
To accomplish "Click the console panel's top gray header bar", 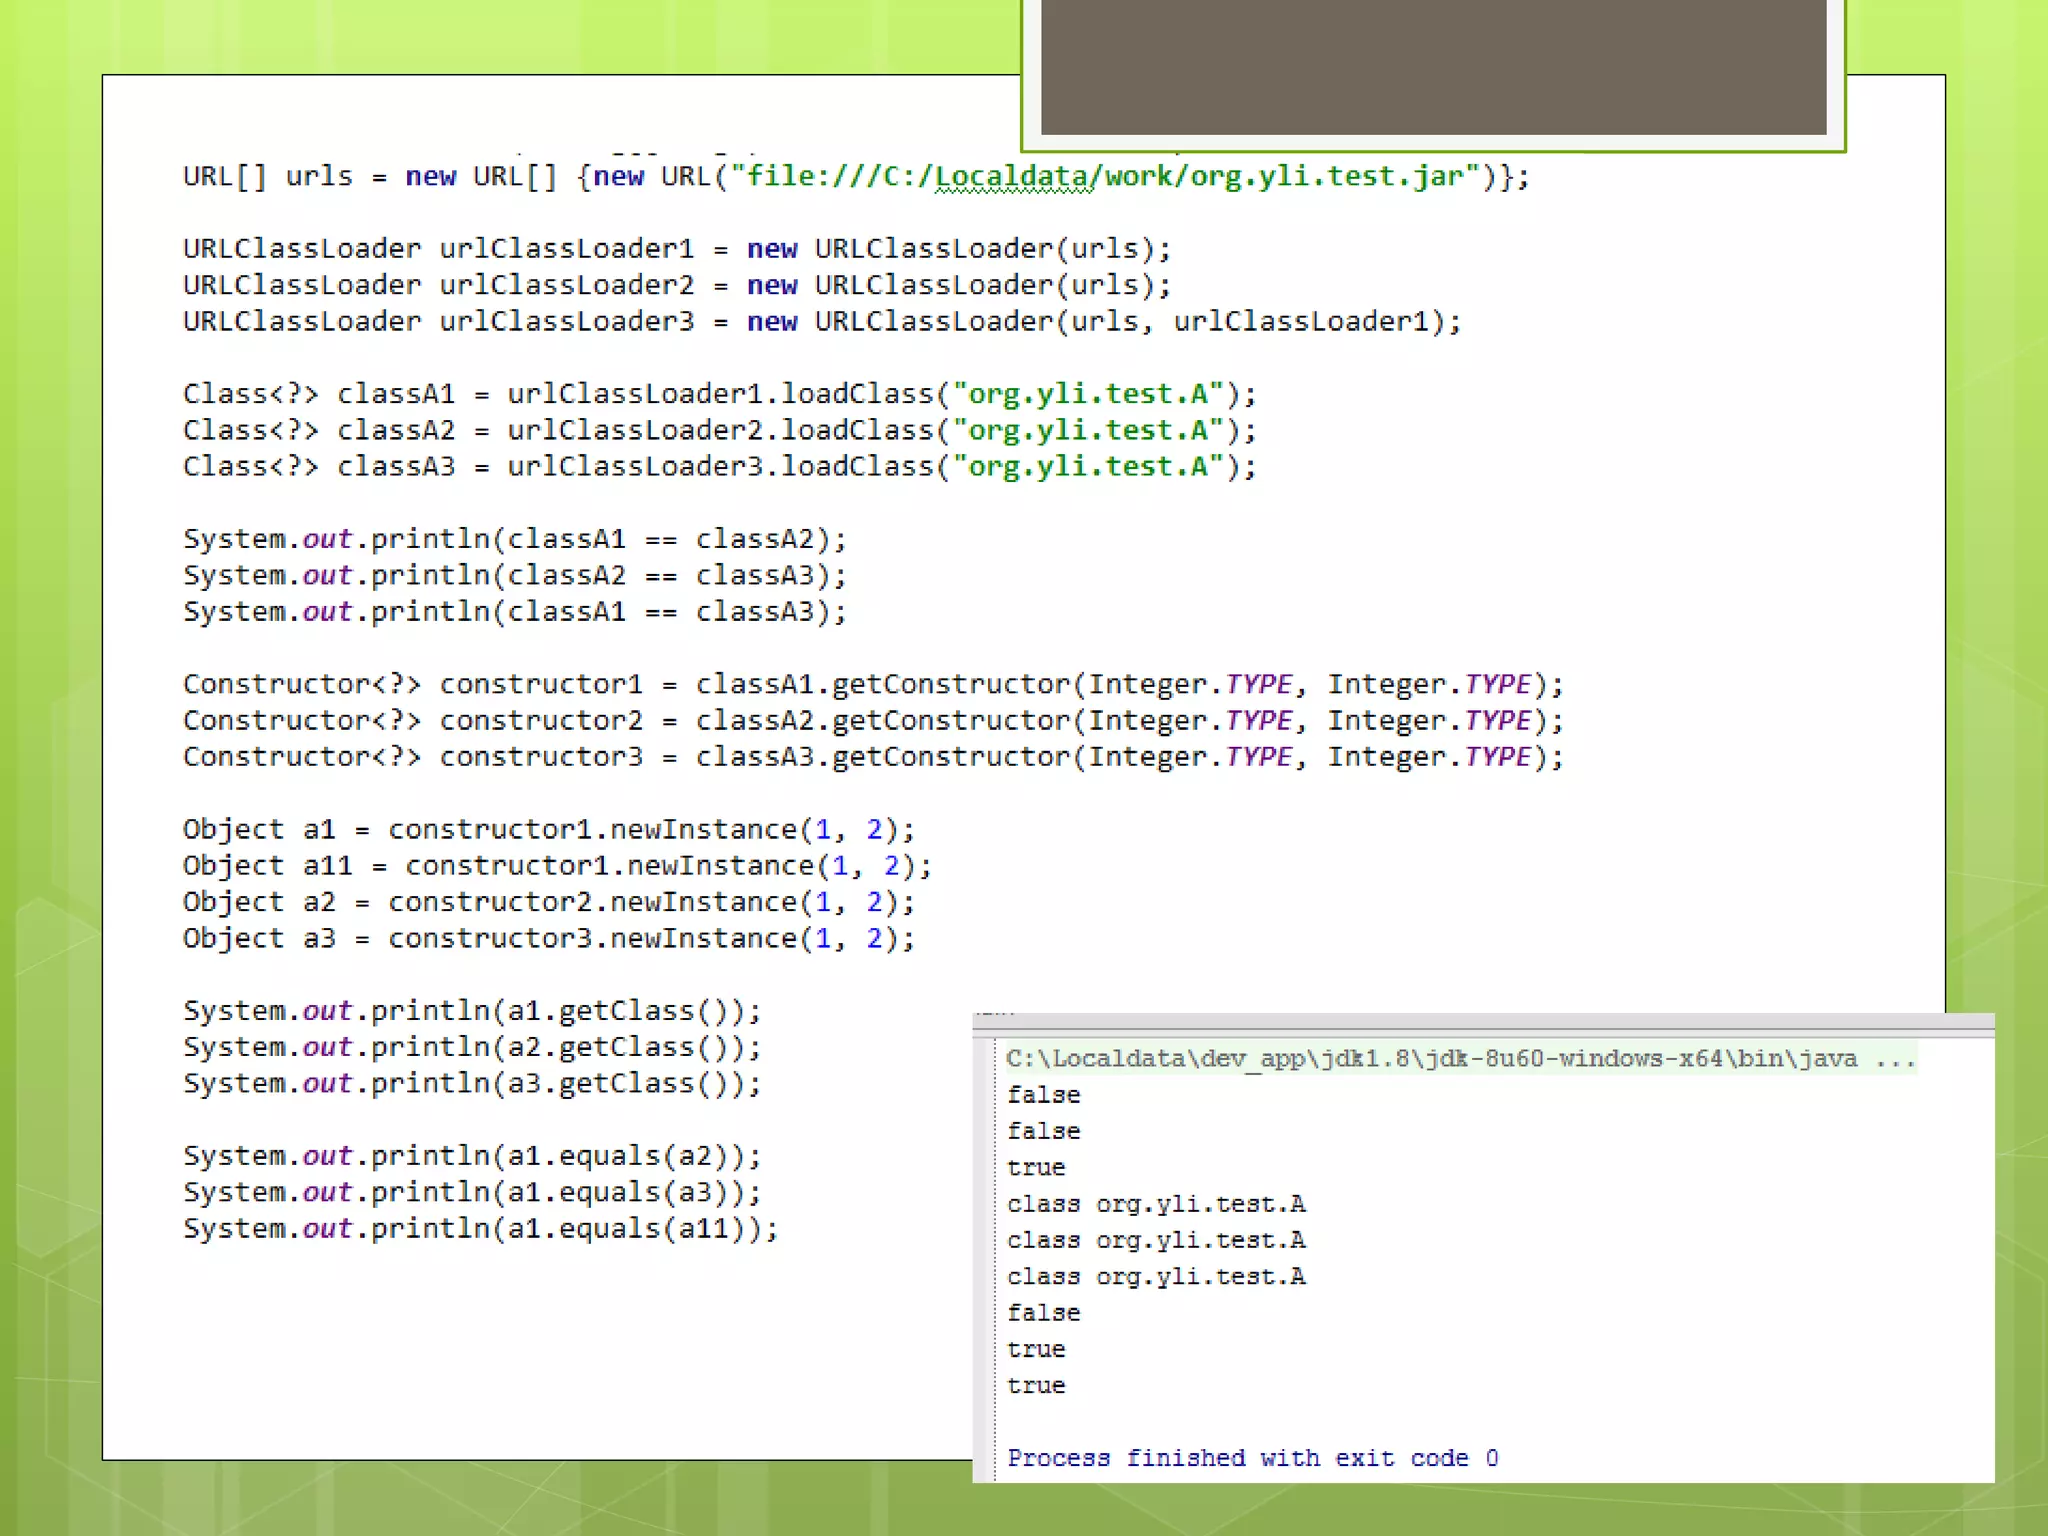I will 1482,1023.
